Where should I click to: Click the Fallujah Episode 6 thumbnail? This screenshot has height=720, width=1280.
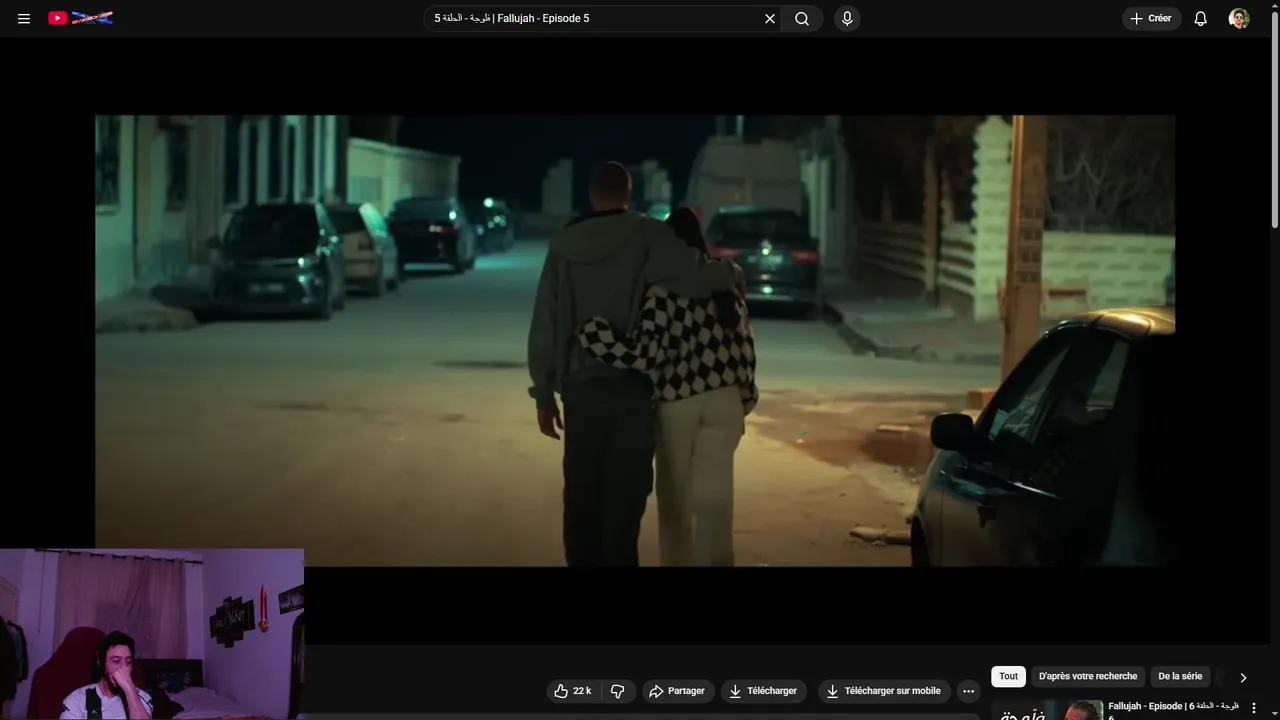1047,710
